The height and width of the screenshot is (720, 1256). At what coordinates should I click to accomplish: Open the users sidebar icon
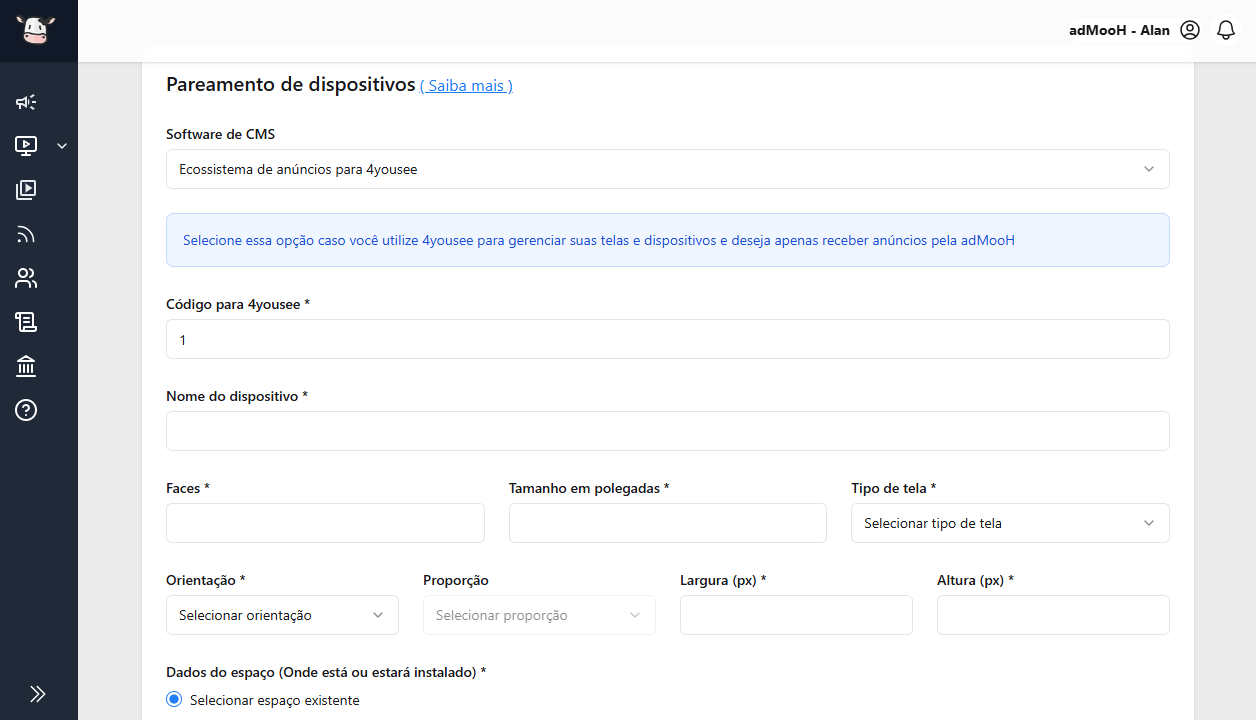[x=26, y=278]
